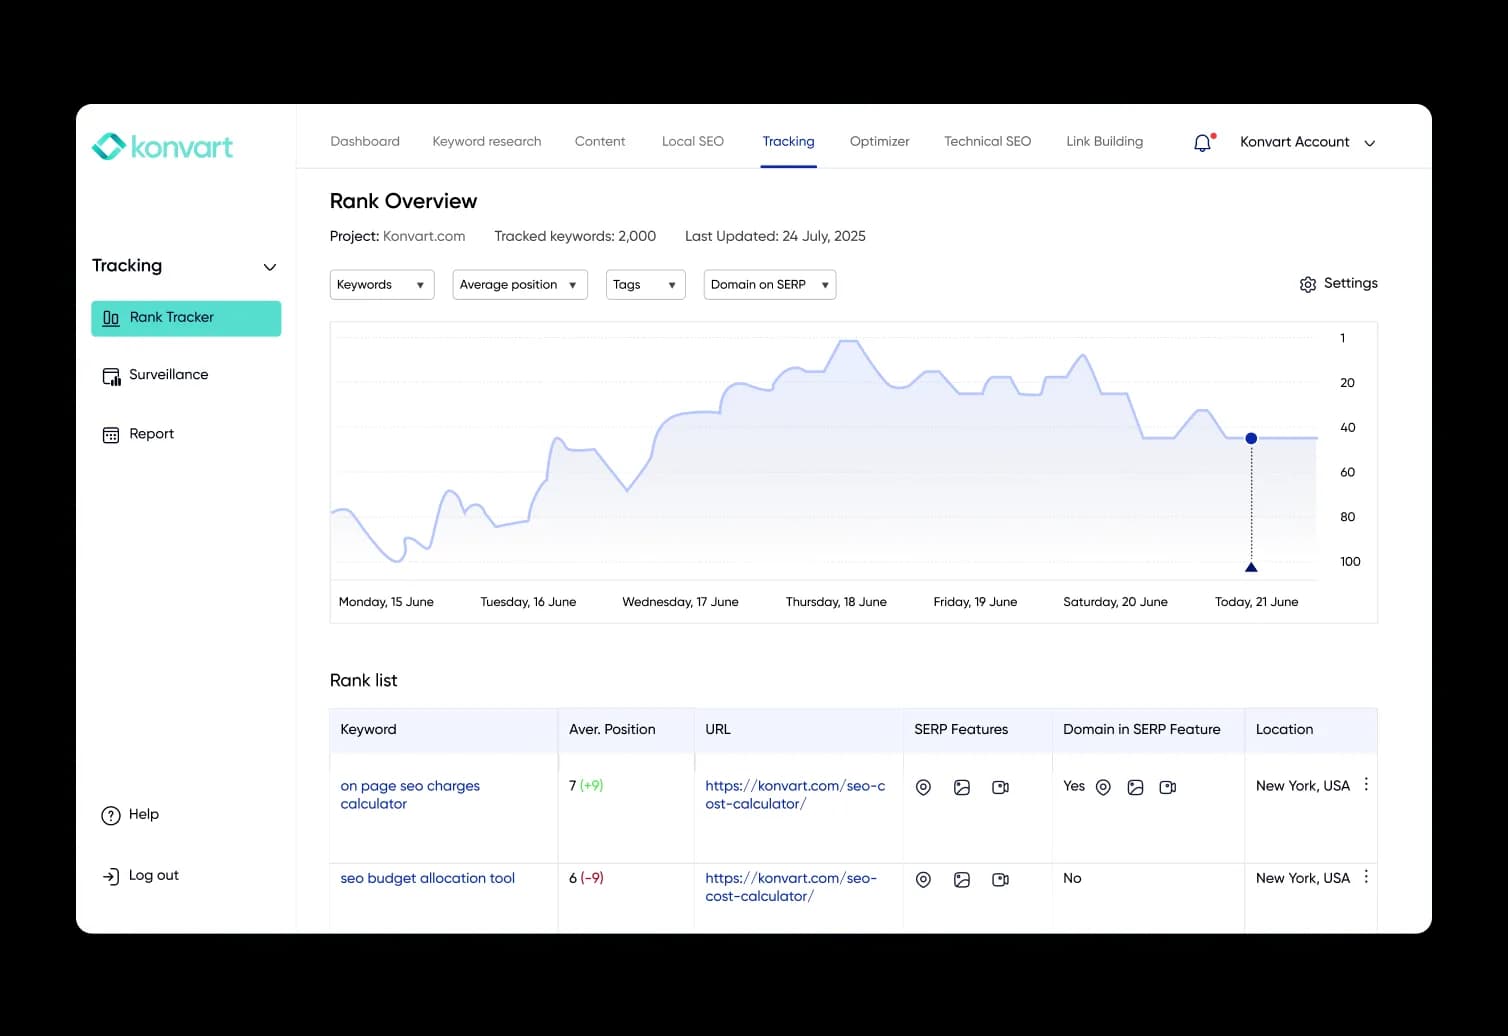Switch to the Keyword research tab
The height and width of the screenshot is (1036, 1508).
[x=487, y=142]
